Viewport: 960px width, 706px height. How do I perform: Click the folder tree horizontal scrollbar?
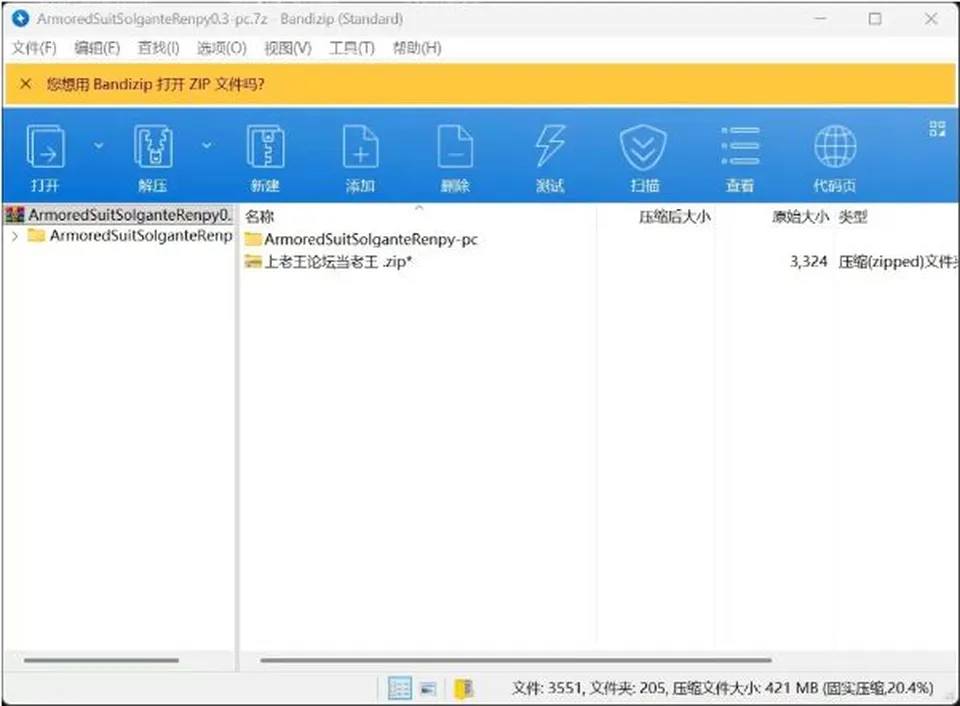point(102,661)
